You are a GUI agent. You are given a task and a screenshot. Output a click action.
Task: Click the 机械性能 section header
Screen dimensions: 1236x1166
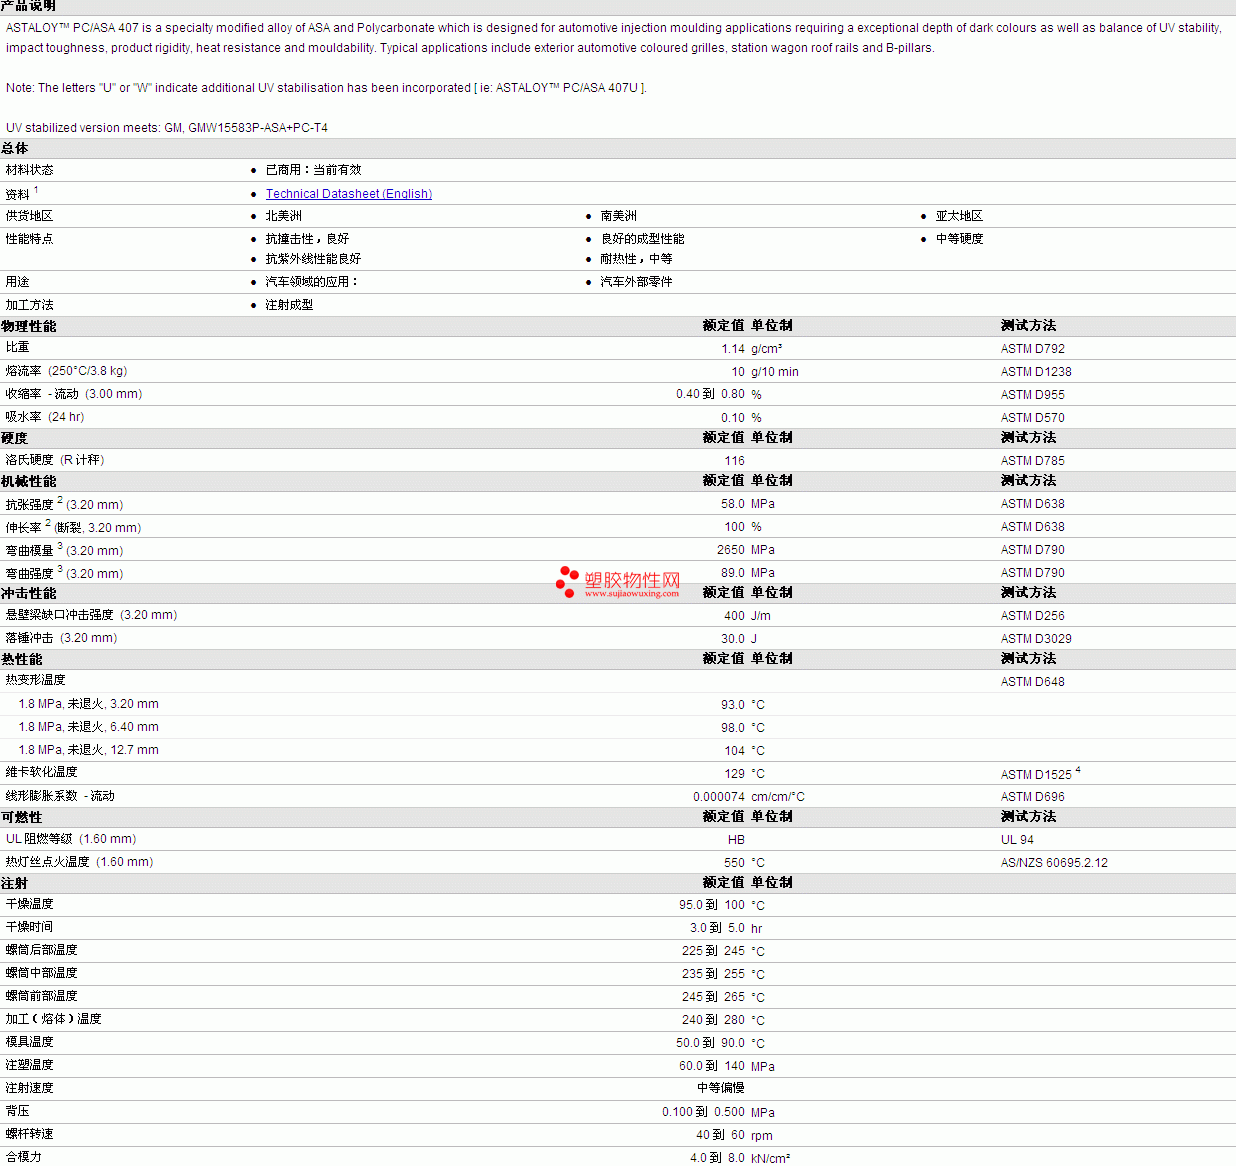tap(29, 481)
